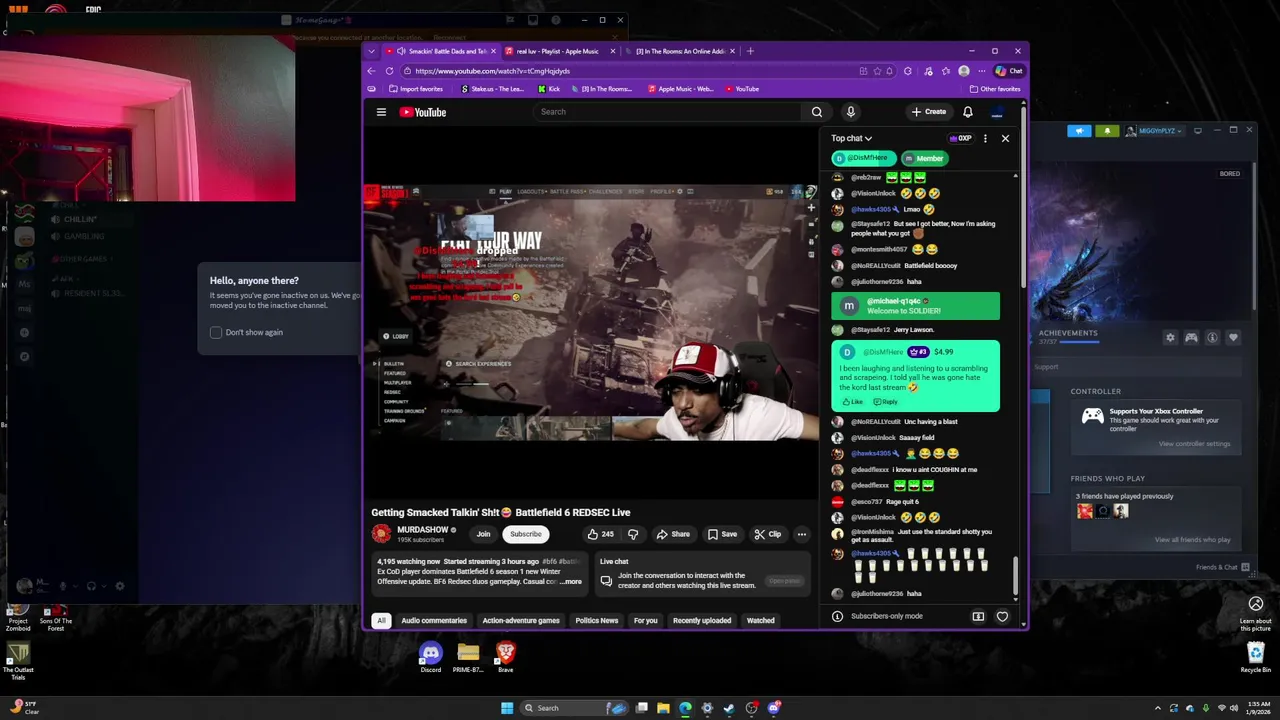
Task: Select the All filter chip
Action: [381, 620]
